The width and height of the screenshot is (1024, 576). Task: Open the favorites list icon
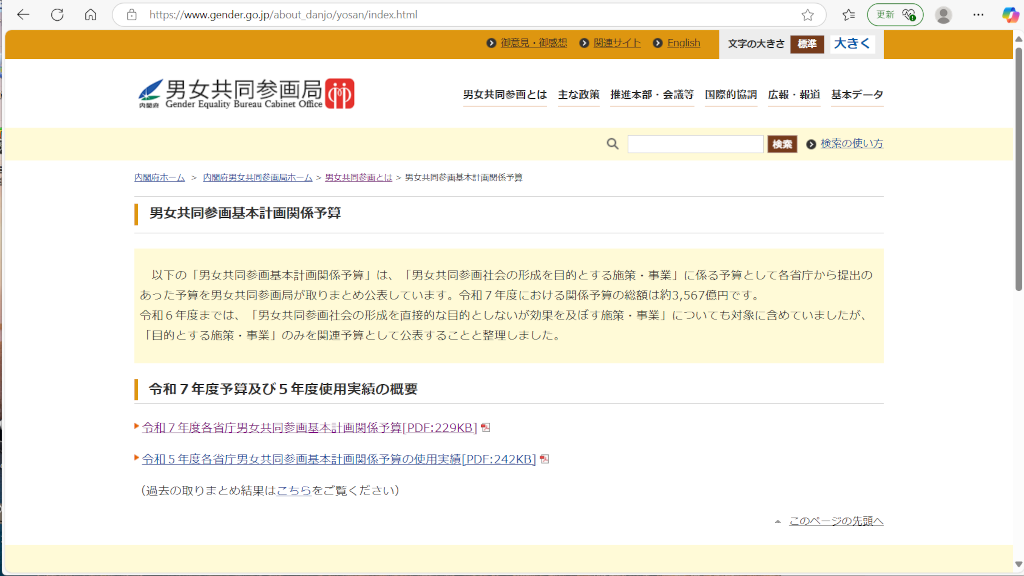click(848, 15)
